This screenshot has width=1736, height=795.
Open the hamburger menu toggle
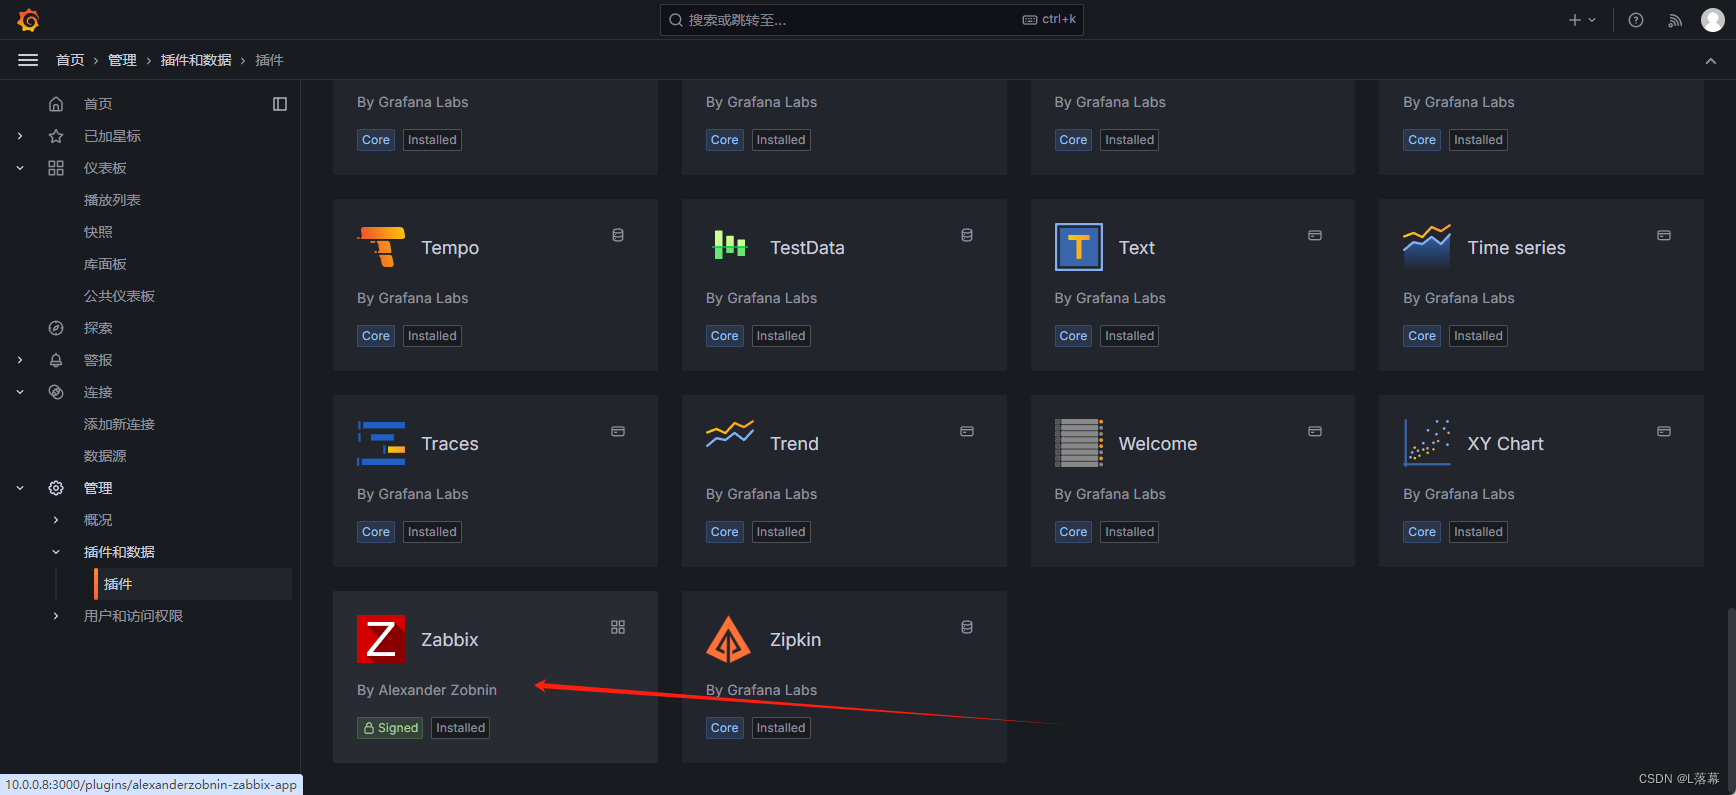pyautogui.click(x=28, y=60)
